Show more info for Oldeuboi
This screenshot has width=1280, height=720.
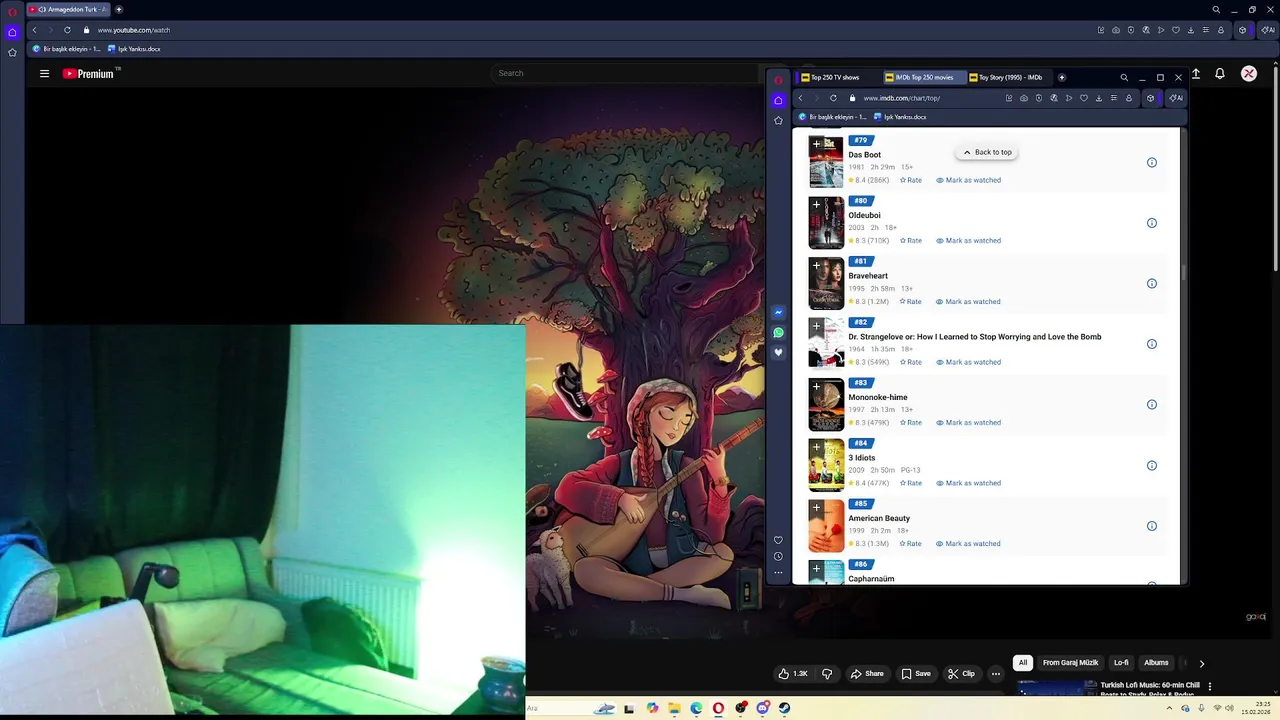[1152, 223]
